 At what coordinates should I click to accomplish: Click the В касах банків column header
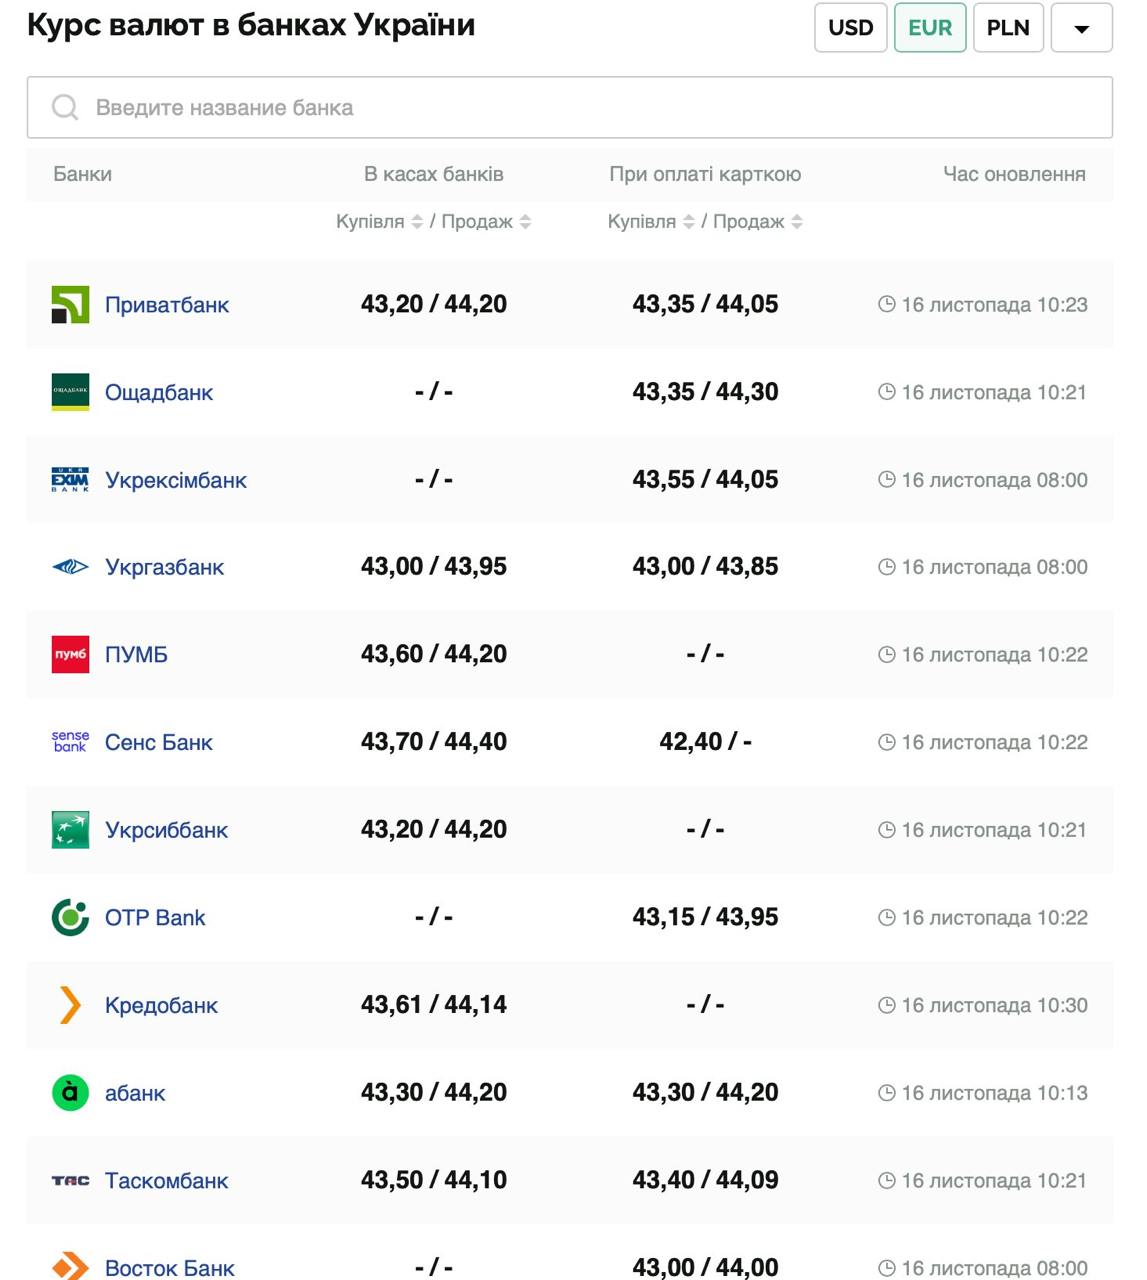tap(433, 174)
